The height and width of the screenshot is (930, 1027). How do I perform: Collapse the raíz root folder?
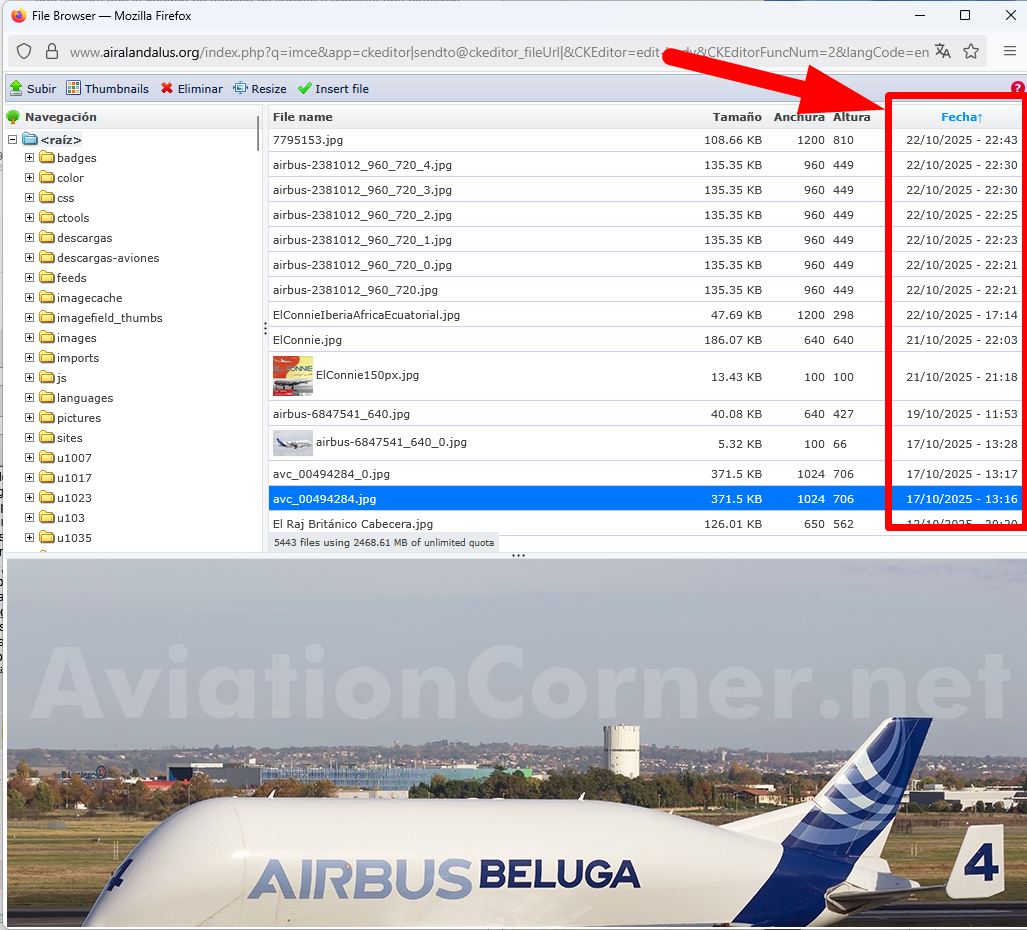(12, 140)
